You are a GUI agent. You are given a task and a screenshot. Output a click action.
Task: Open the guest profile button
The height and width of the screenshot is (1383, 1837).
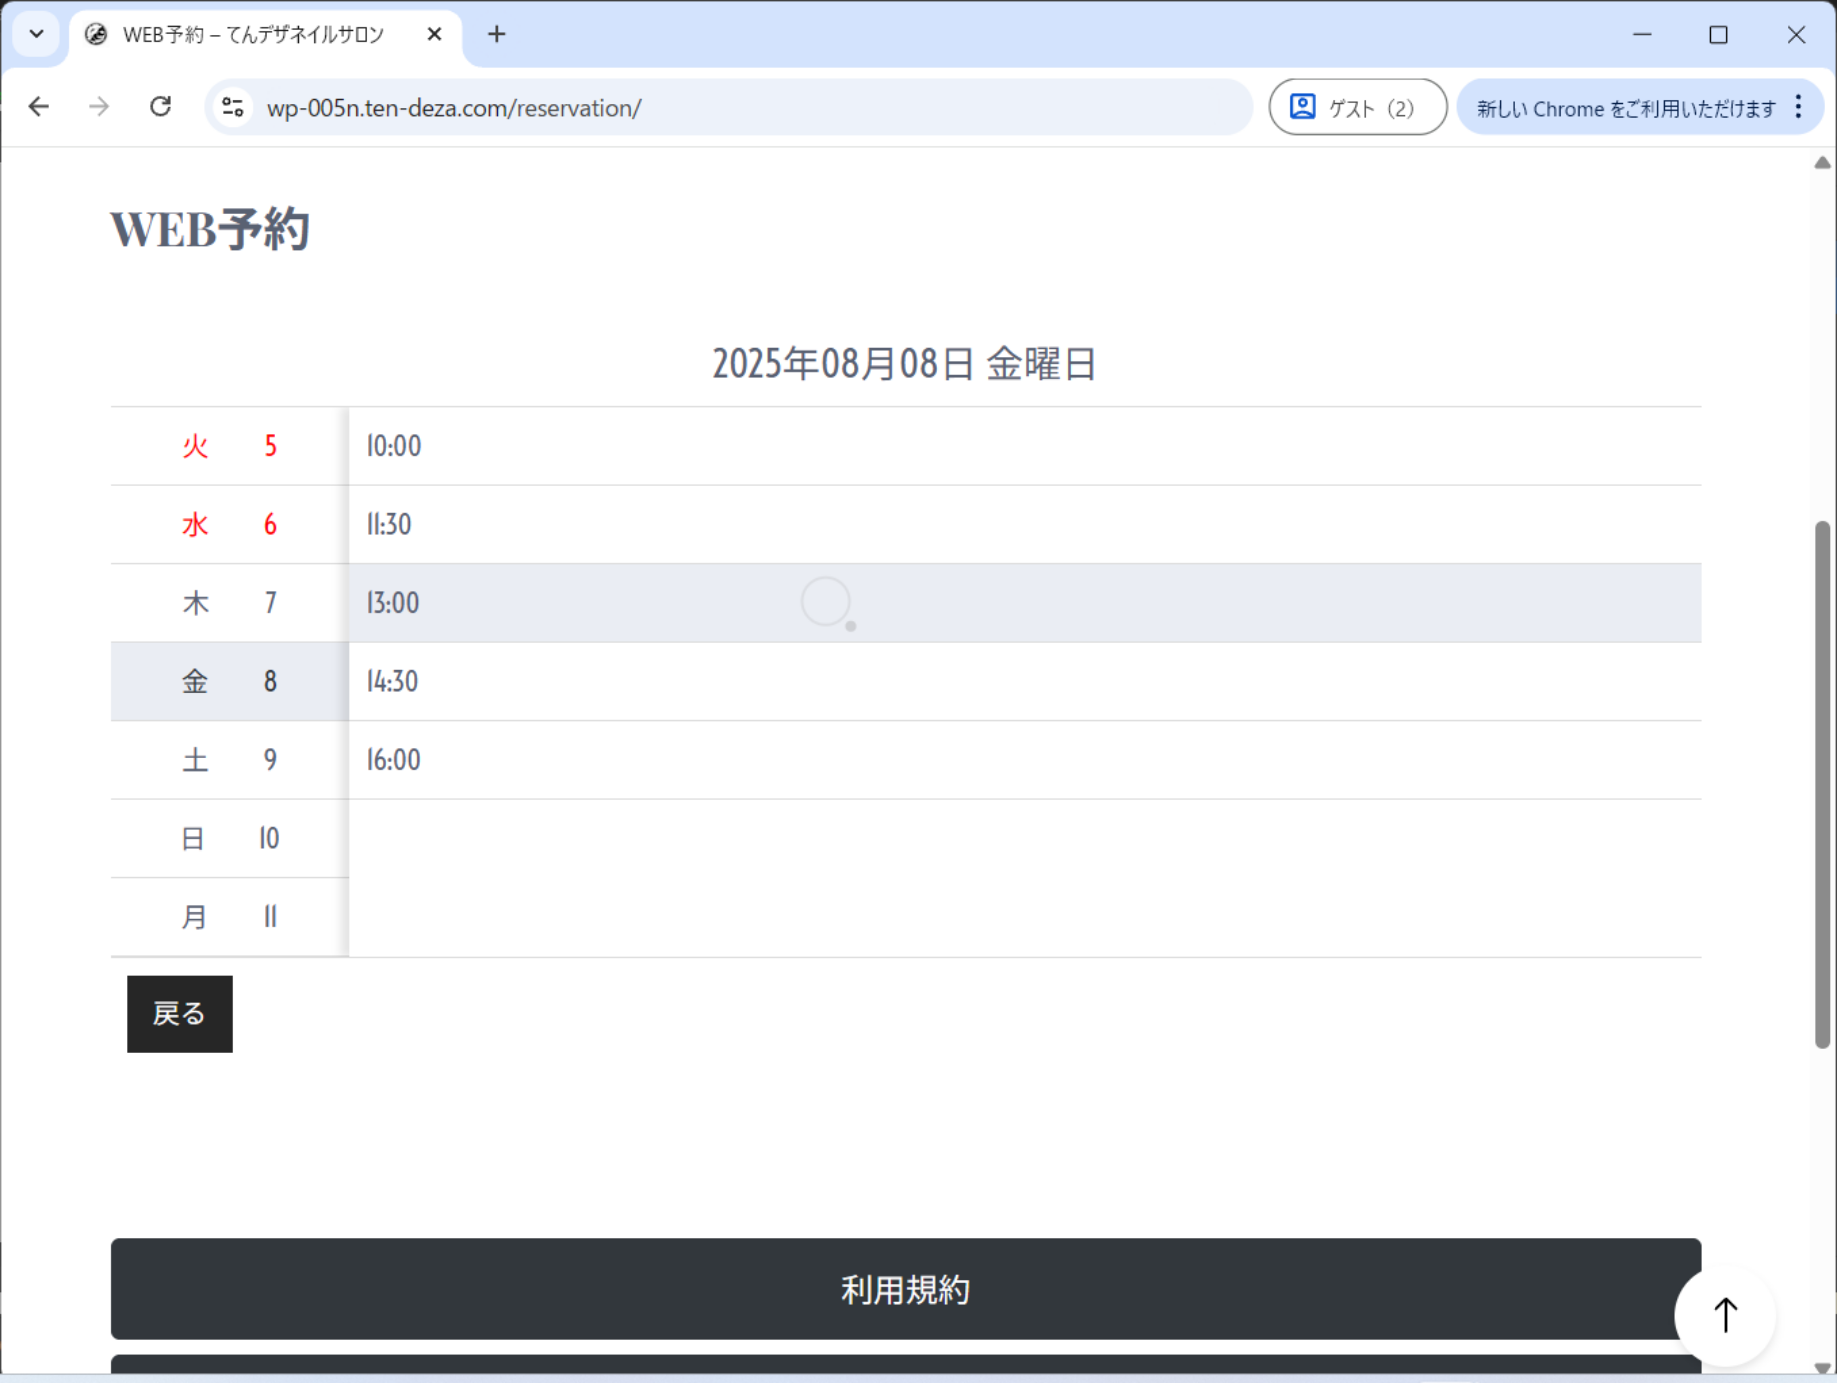click(x=1356, y=107)
